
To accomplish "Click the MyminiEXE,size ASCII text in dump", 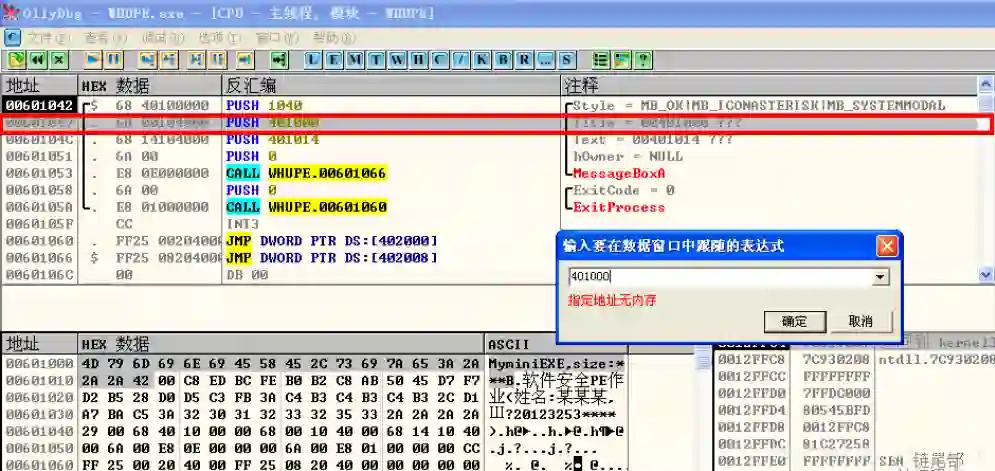I will [x=558, y=365].
